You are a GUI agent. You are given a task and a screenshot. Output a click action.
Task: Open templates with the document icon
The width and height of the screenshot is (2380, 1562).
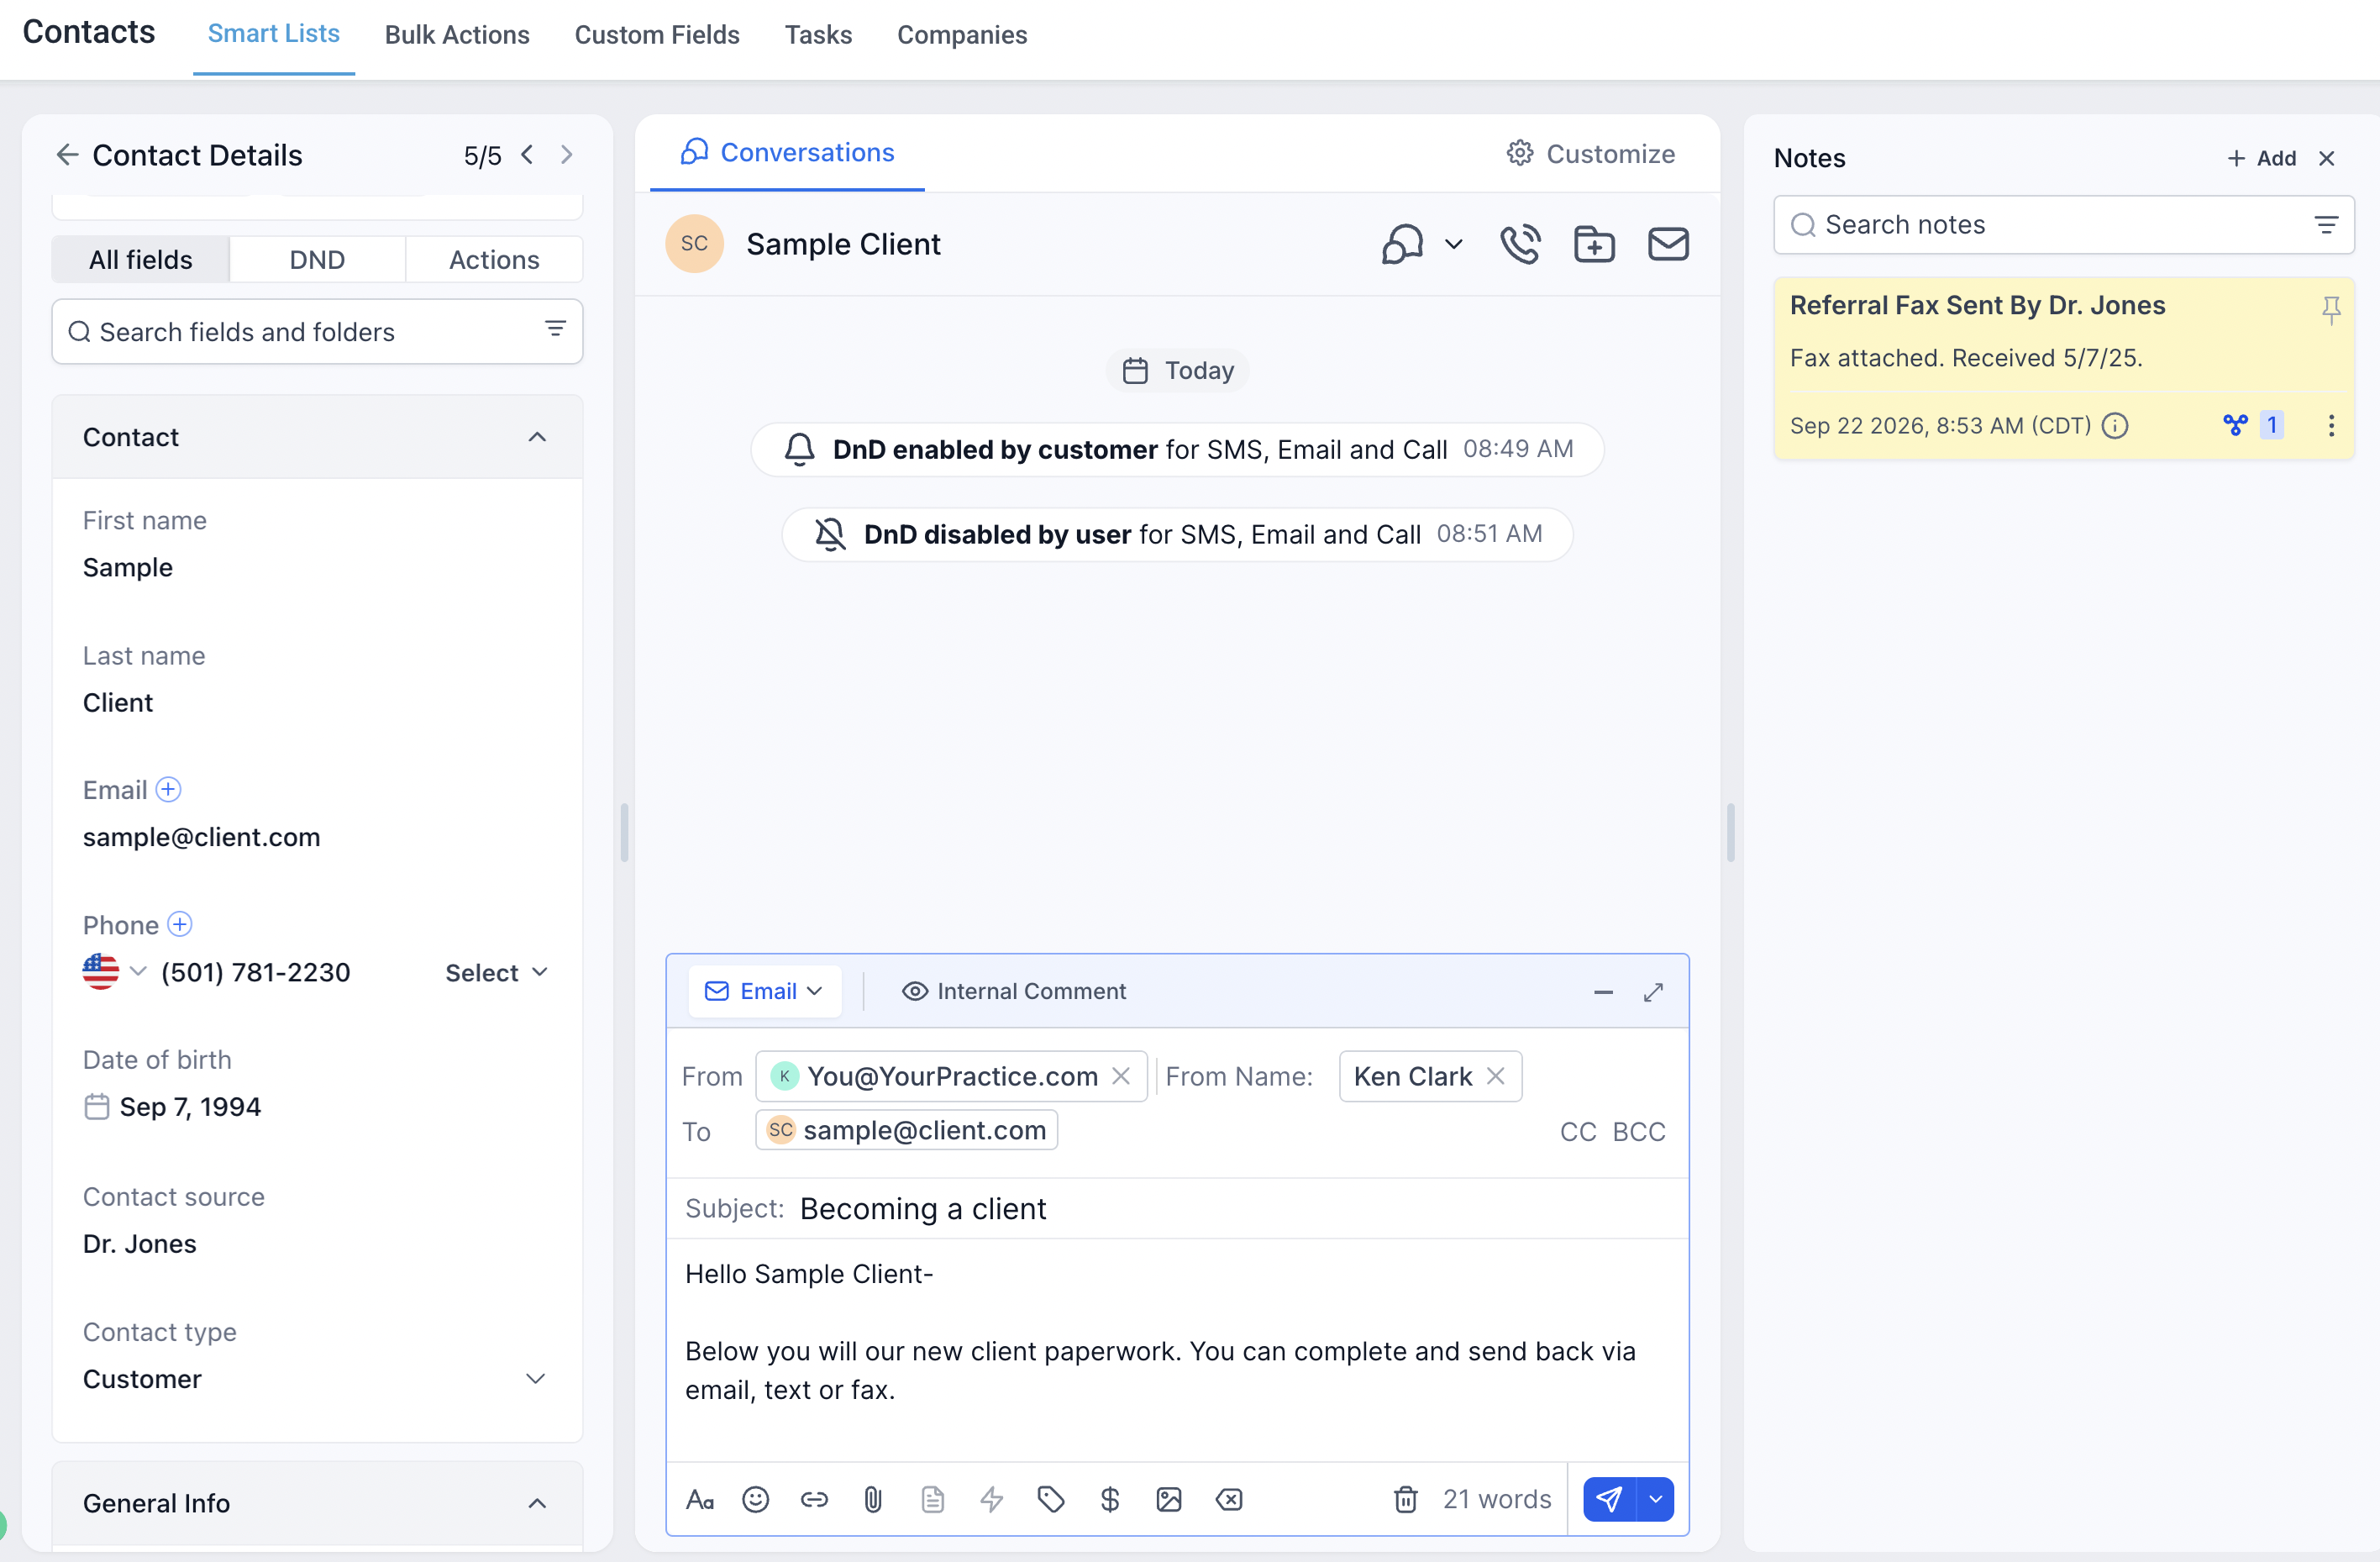pyautogui.click(x=932, y=1499)
